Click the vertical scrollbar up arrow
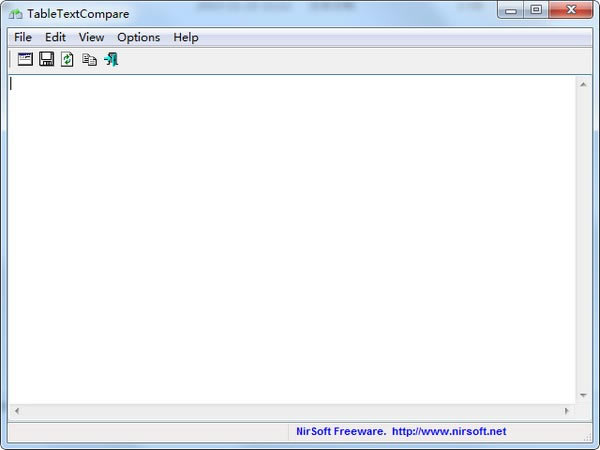This screenshot has height=450, width=600. (582, 84)
